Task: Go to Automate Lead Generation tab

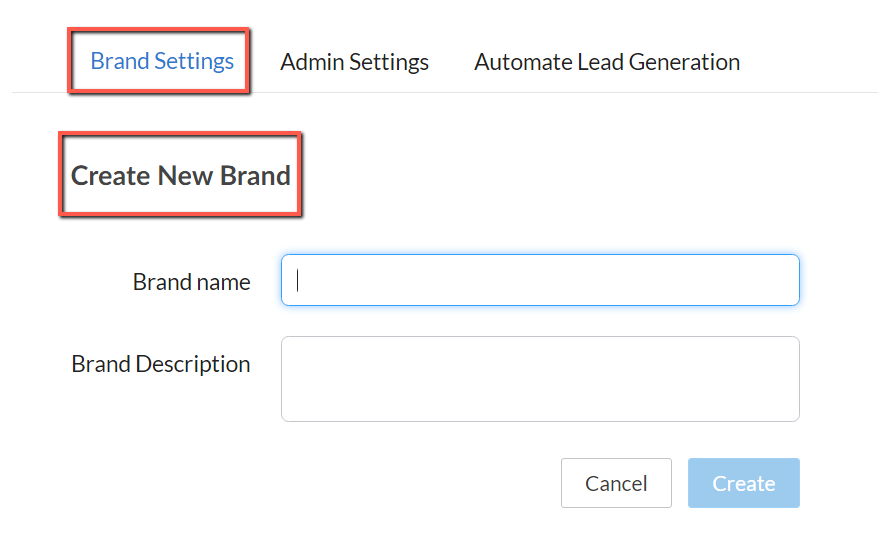Action: click(606, 62)
